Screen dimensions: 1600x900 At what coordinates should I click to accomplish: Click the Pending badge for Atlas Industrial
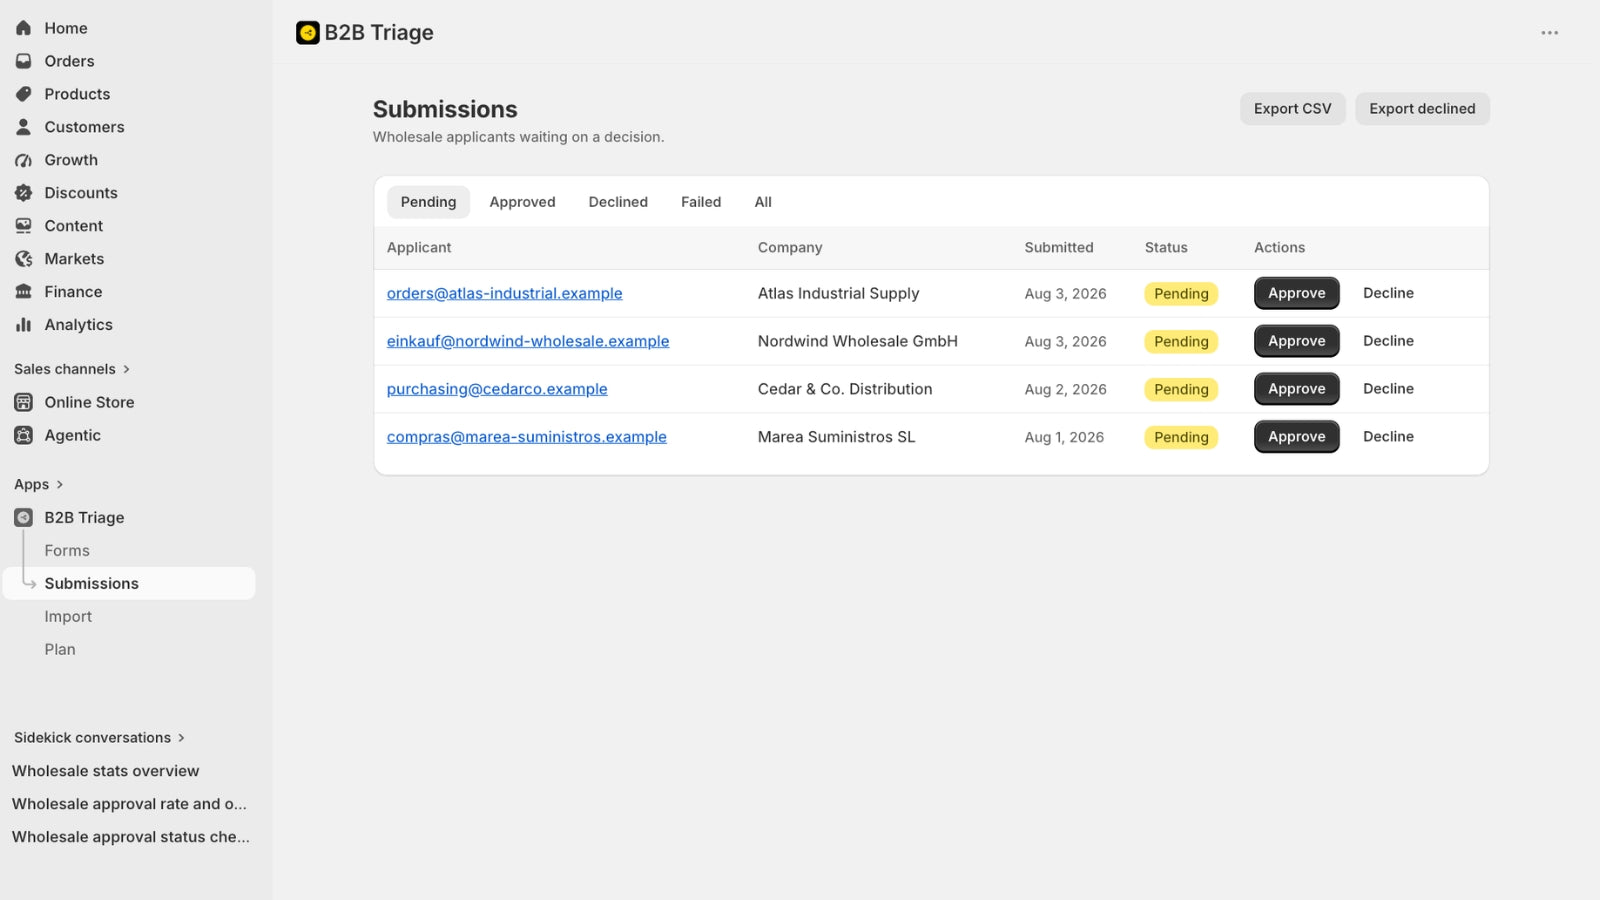1181,294
